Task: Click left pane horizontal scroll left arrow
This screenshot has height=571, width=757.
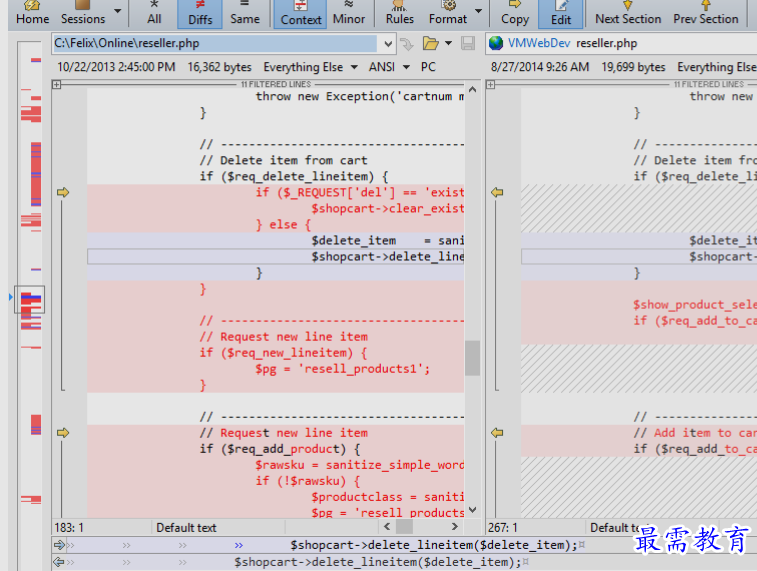Action: coord(387,527)
